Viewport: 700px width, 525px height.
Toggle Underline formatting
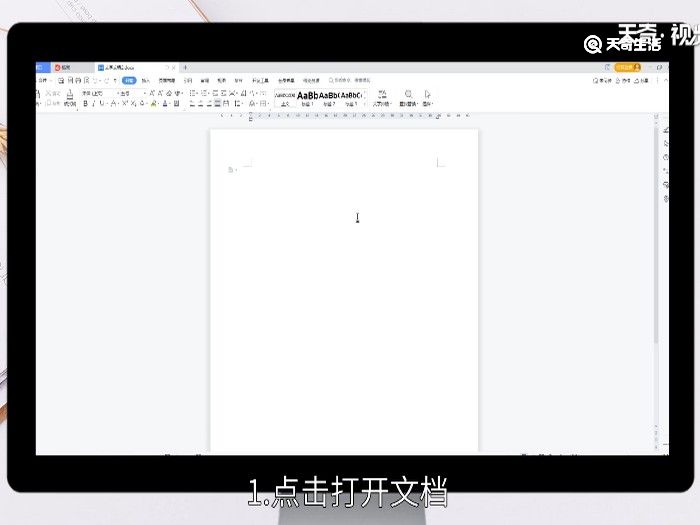(x=102, y=104)
